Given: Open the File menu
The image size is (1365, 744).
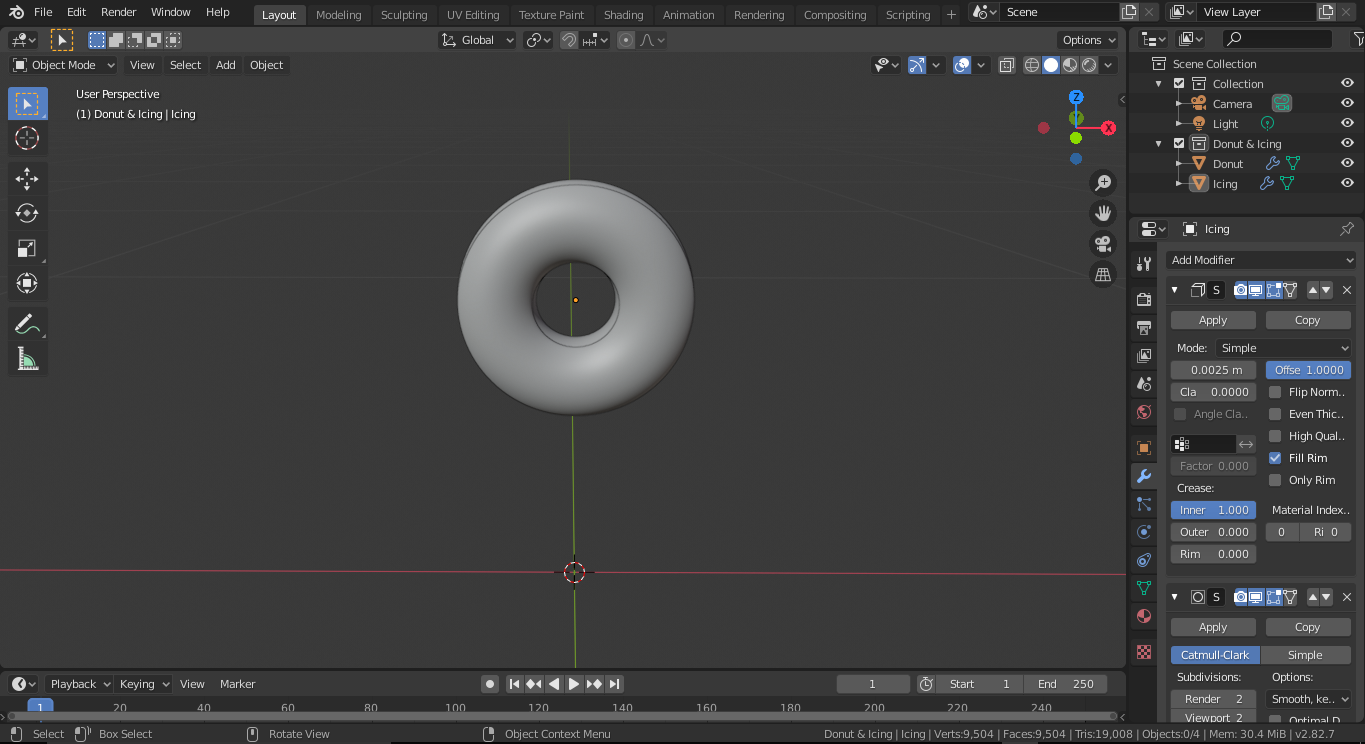Looking at the screenshot, I should (43, 12).
